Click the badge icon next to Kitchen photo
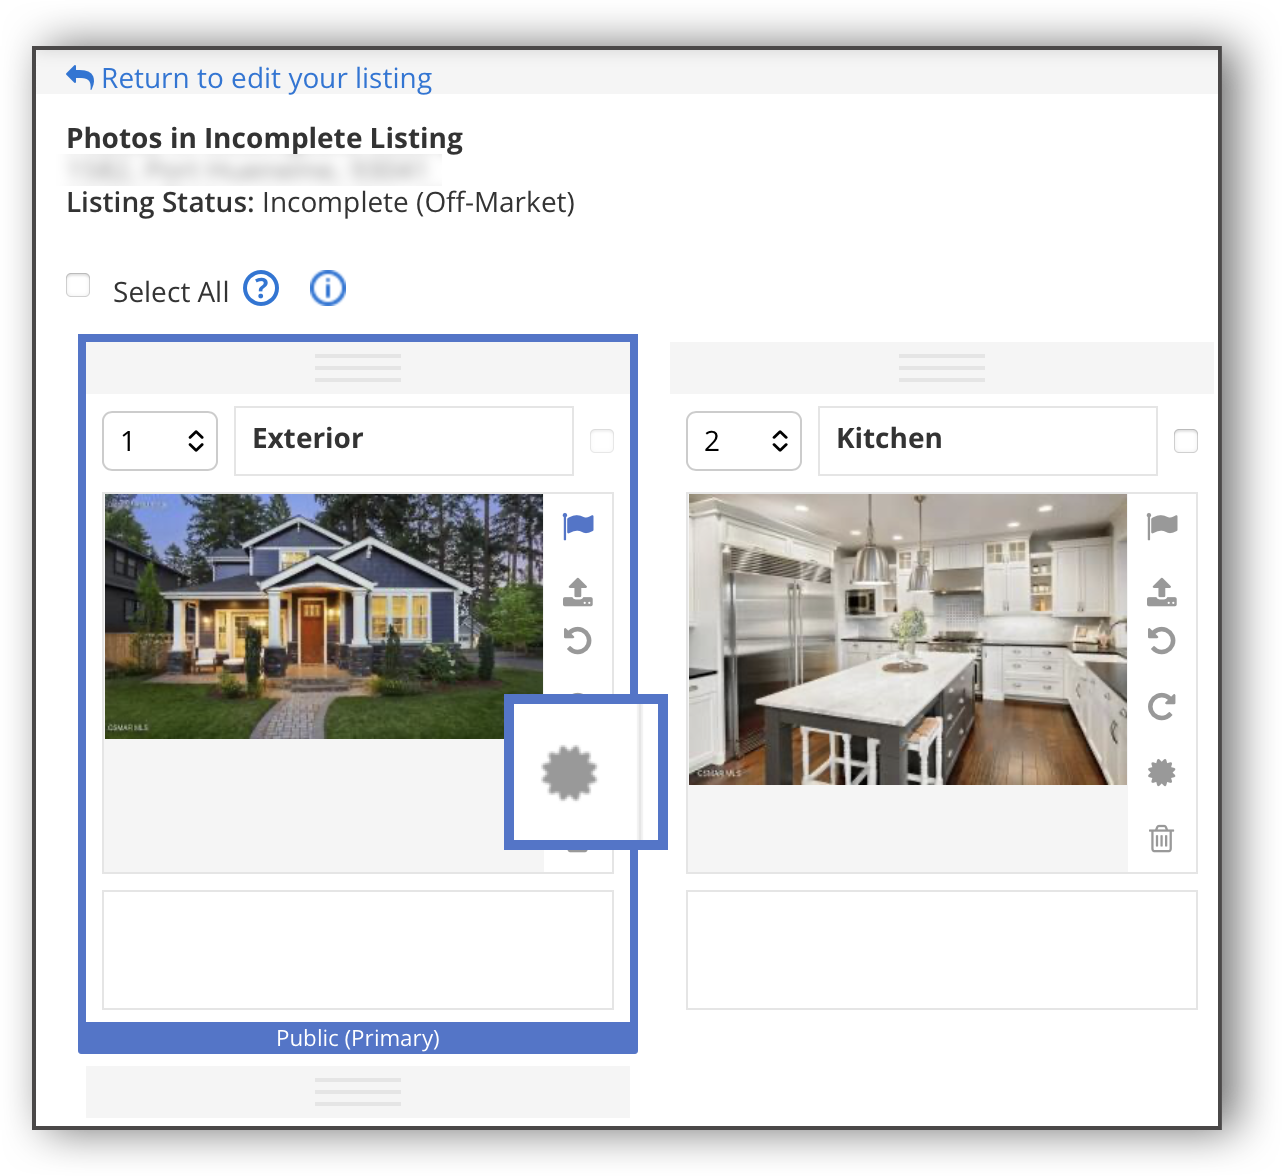1282x1176 pixels. click(x=1162, y=772)
